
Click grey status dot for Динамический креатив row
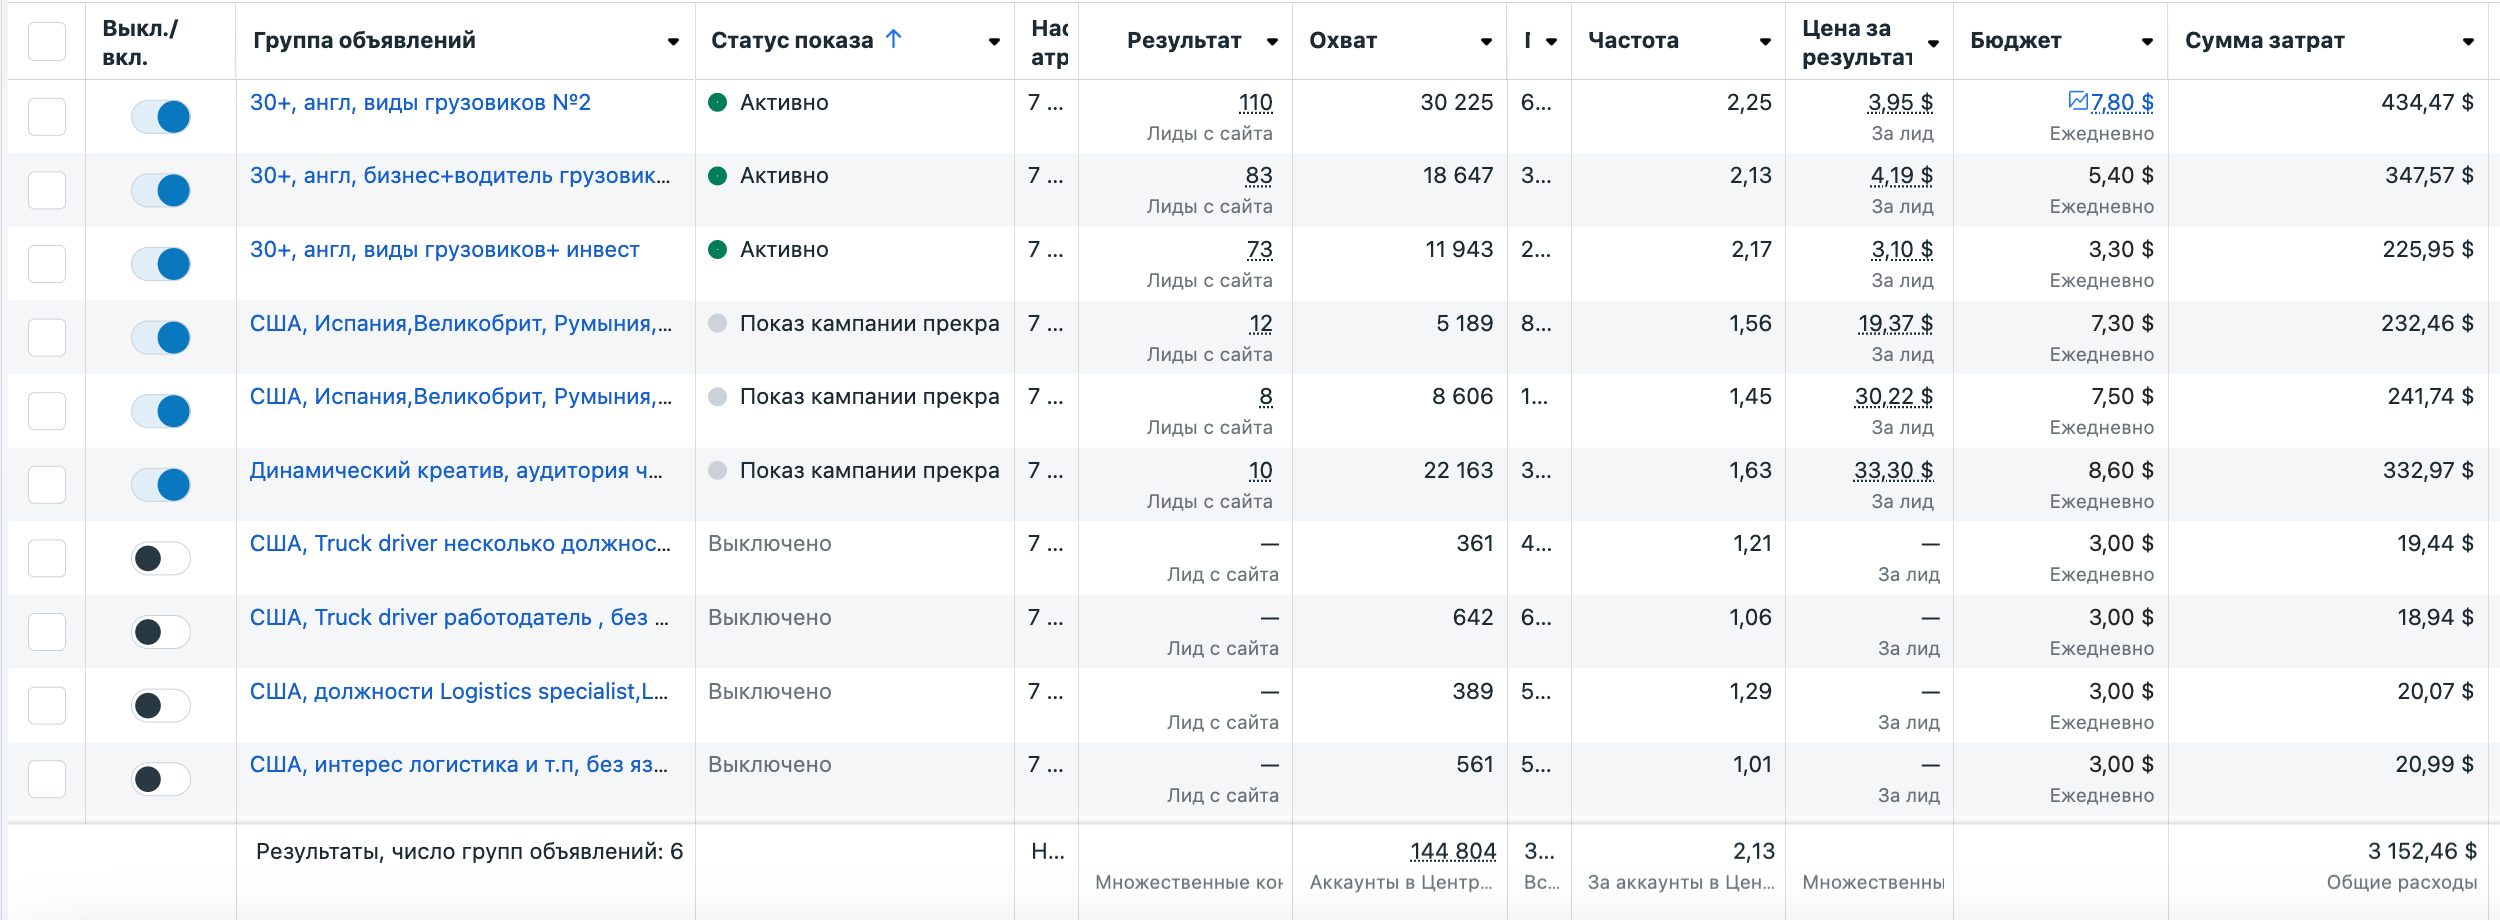coord(717,470)
